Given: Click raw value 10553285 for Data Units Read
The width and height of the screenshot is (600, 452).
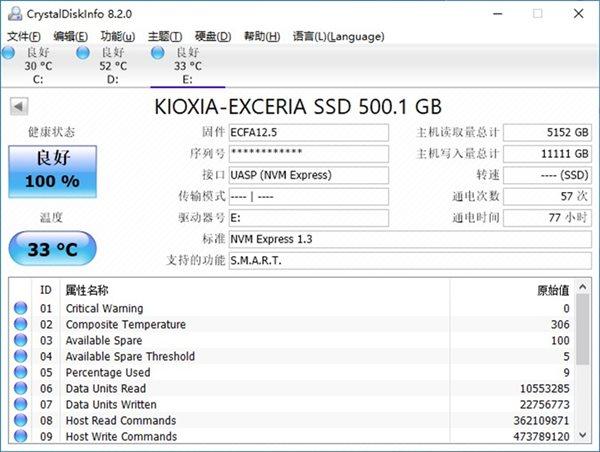Looking at the screenshot, I should click(545, 389).
